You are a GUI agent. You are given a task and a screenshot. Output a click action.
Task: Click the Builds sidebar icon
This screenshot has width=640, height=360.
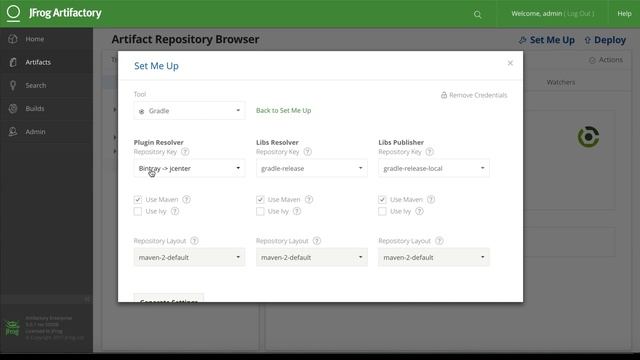(x=13, y=109)
